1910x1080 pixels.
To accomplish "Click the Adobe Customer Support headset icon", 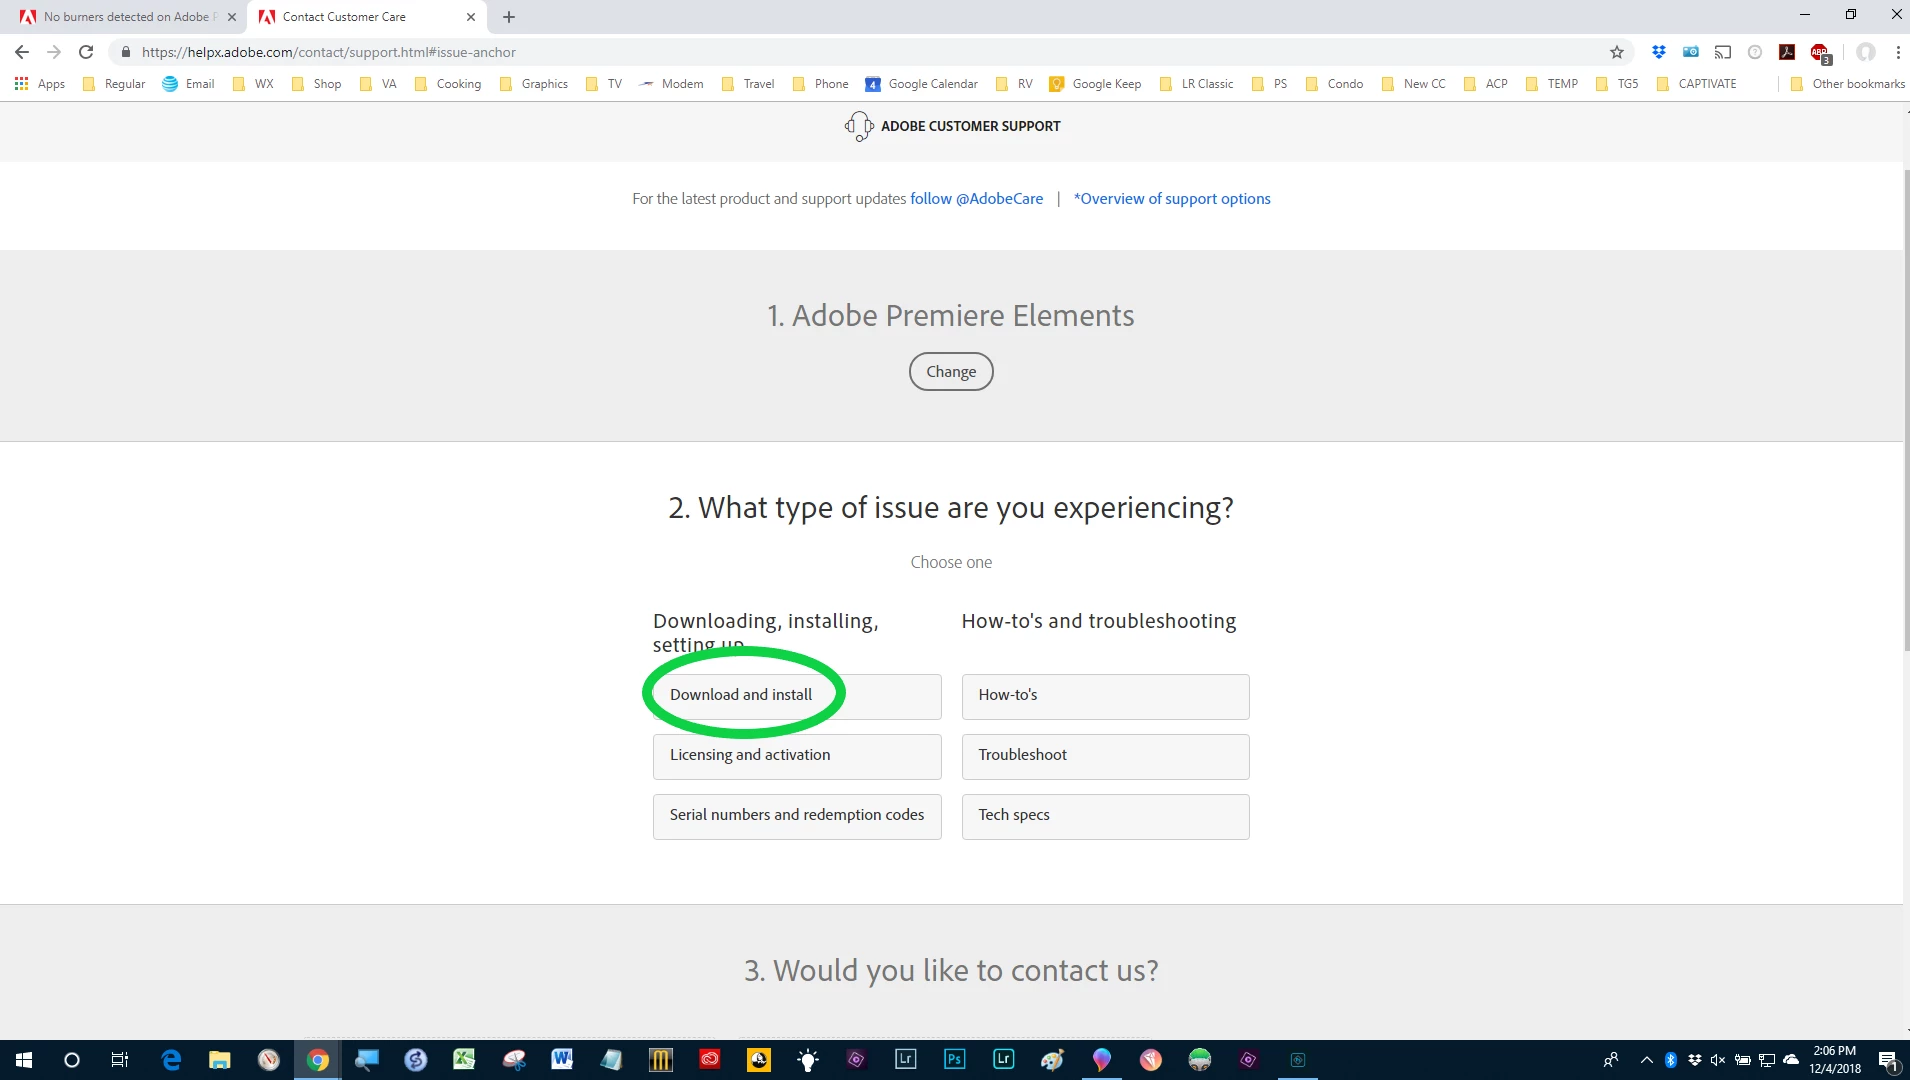I will (858, 126).
